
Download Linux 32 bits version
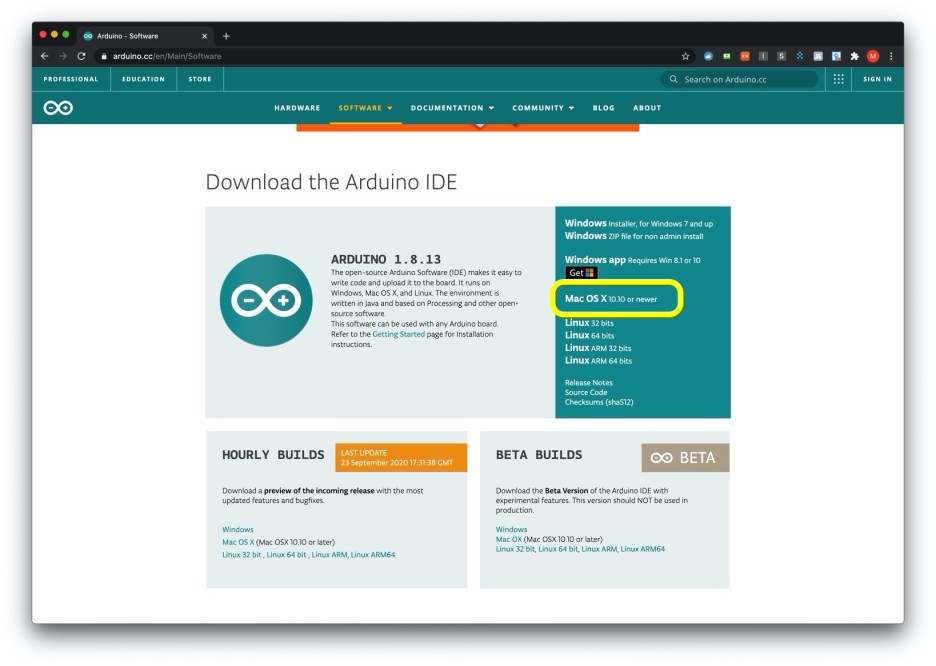point(589,323)
